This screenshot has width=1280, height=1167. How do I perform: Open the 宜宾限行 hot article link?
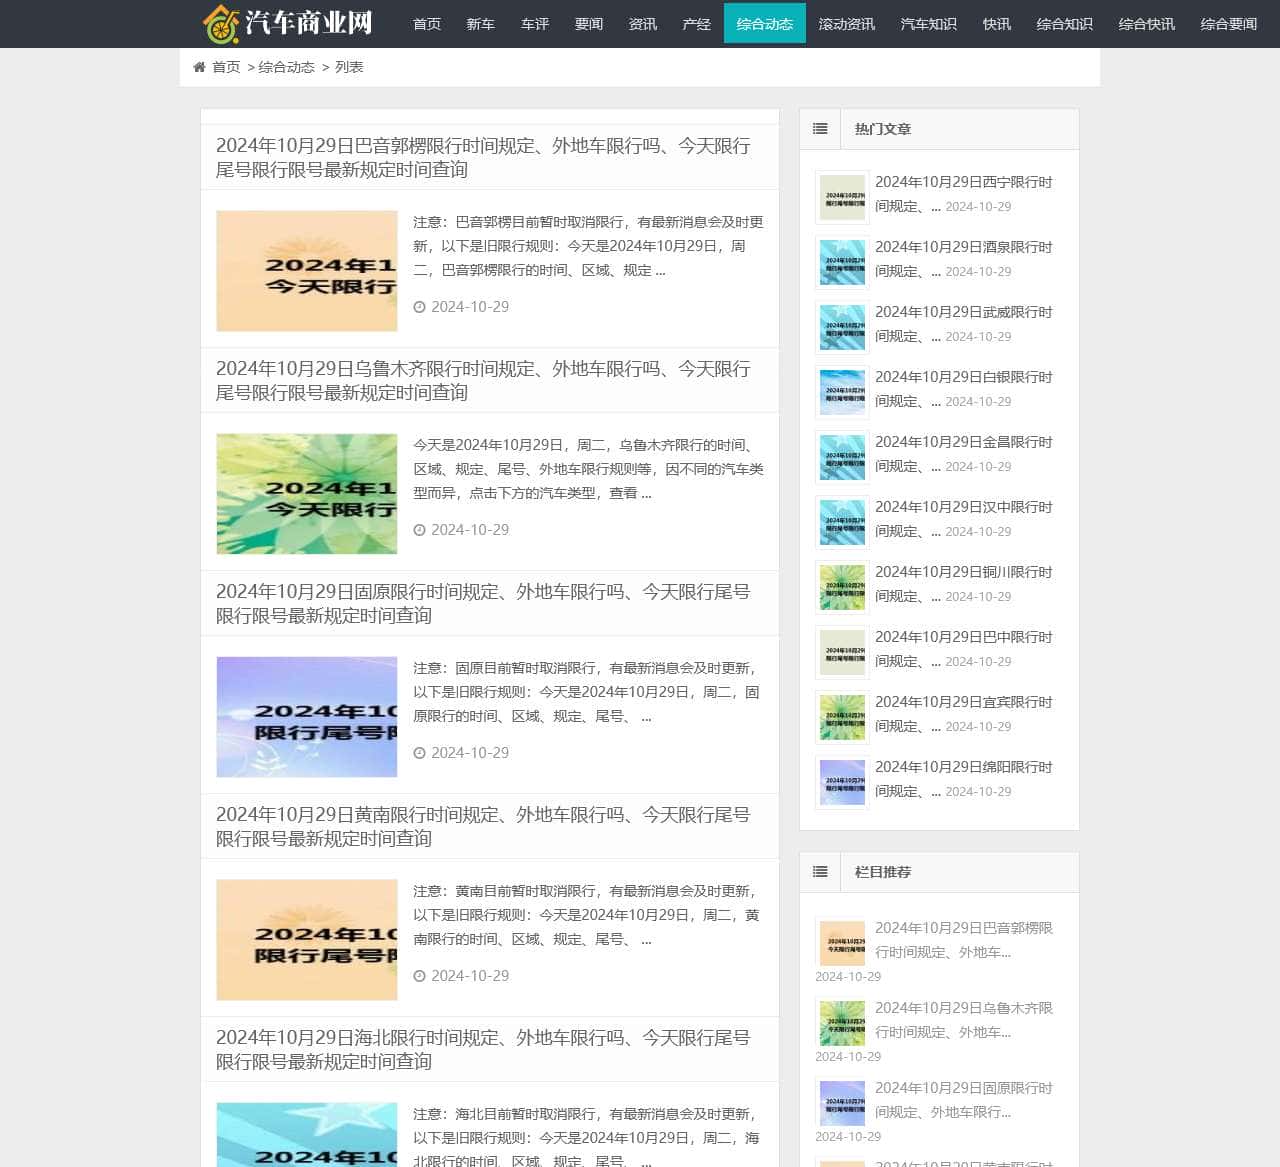pos(964,714)
